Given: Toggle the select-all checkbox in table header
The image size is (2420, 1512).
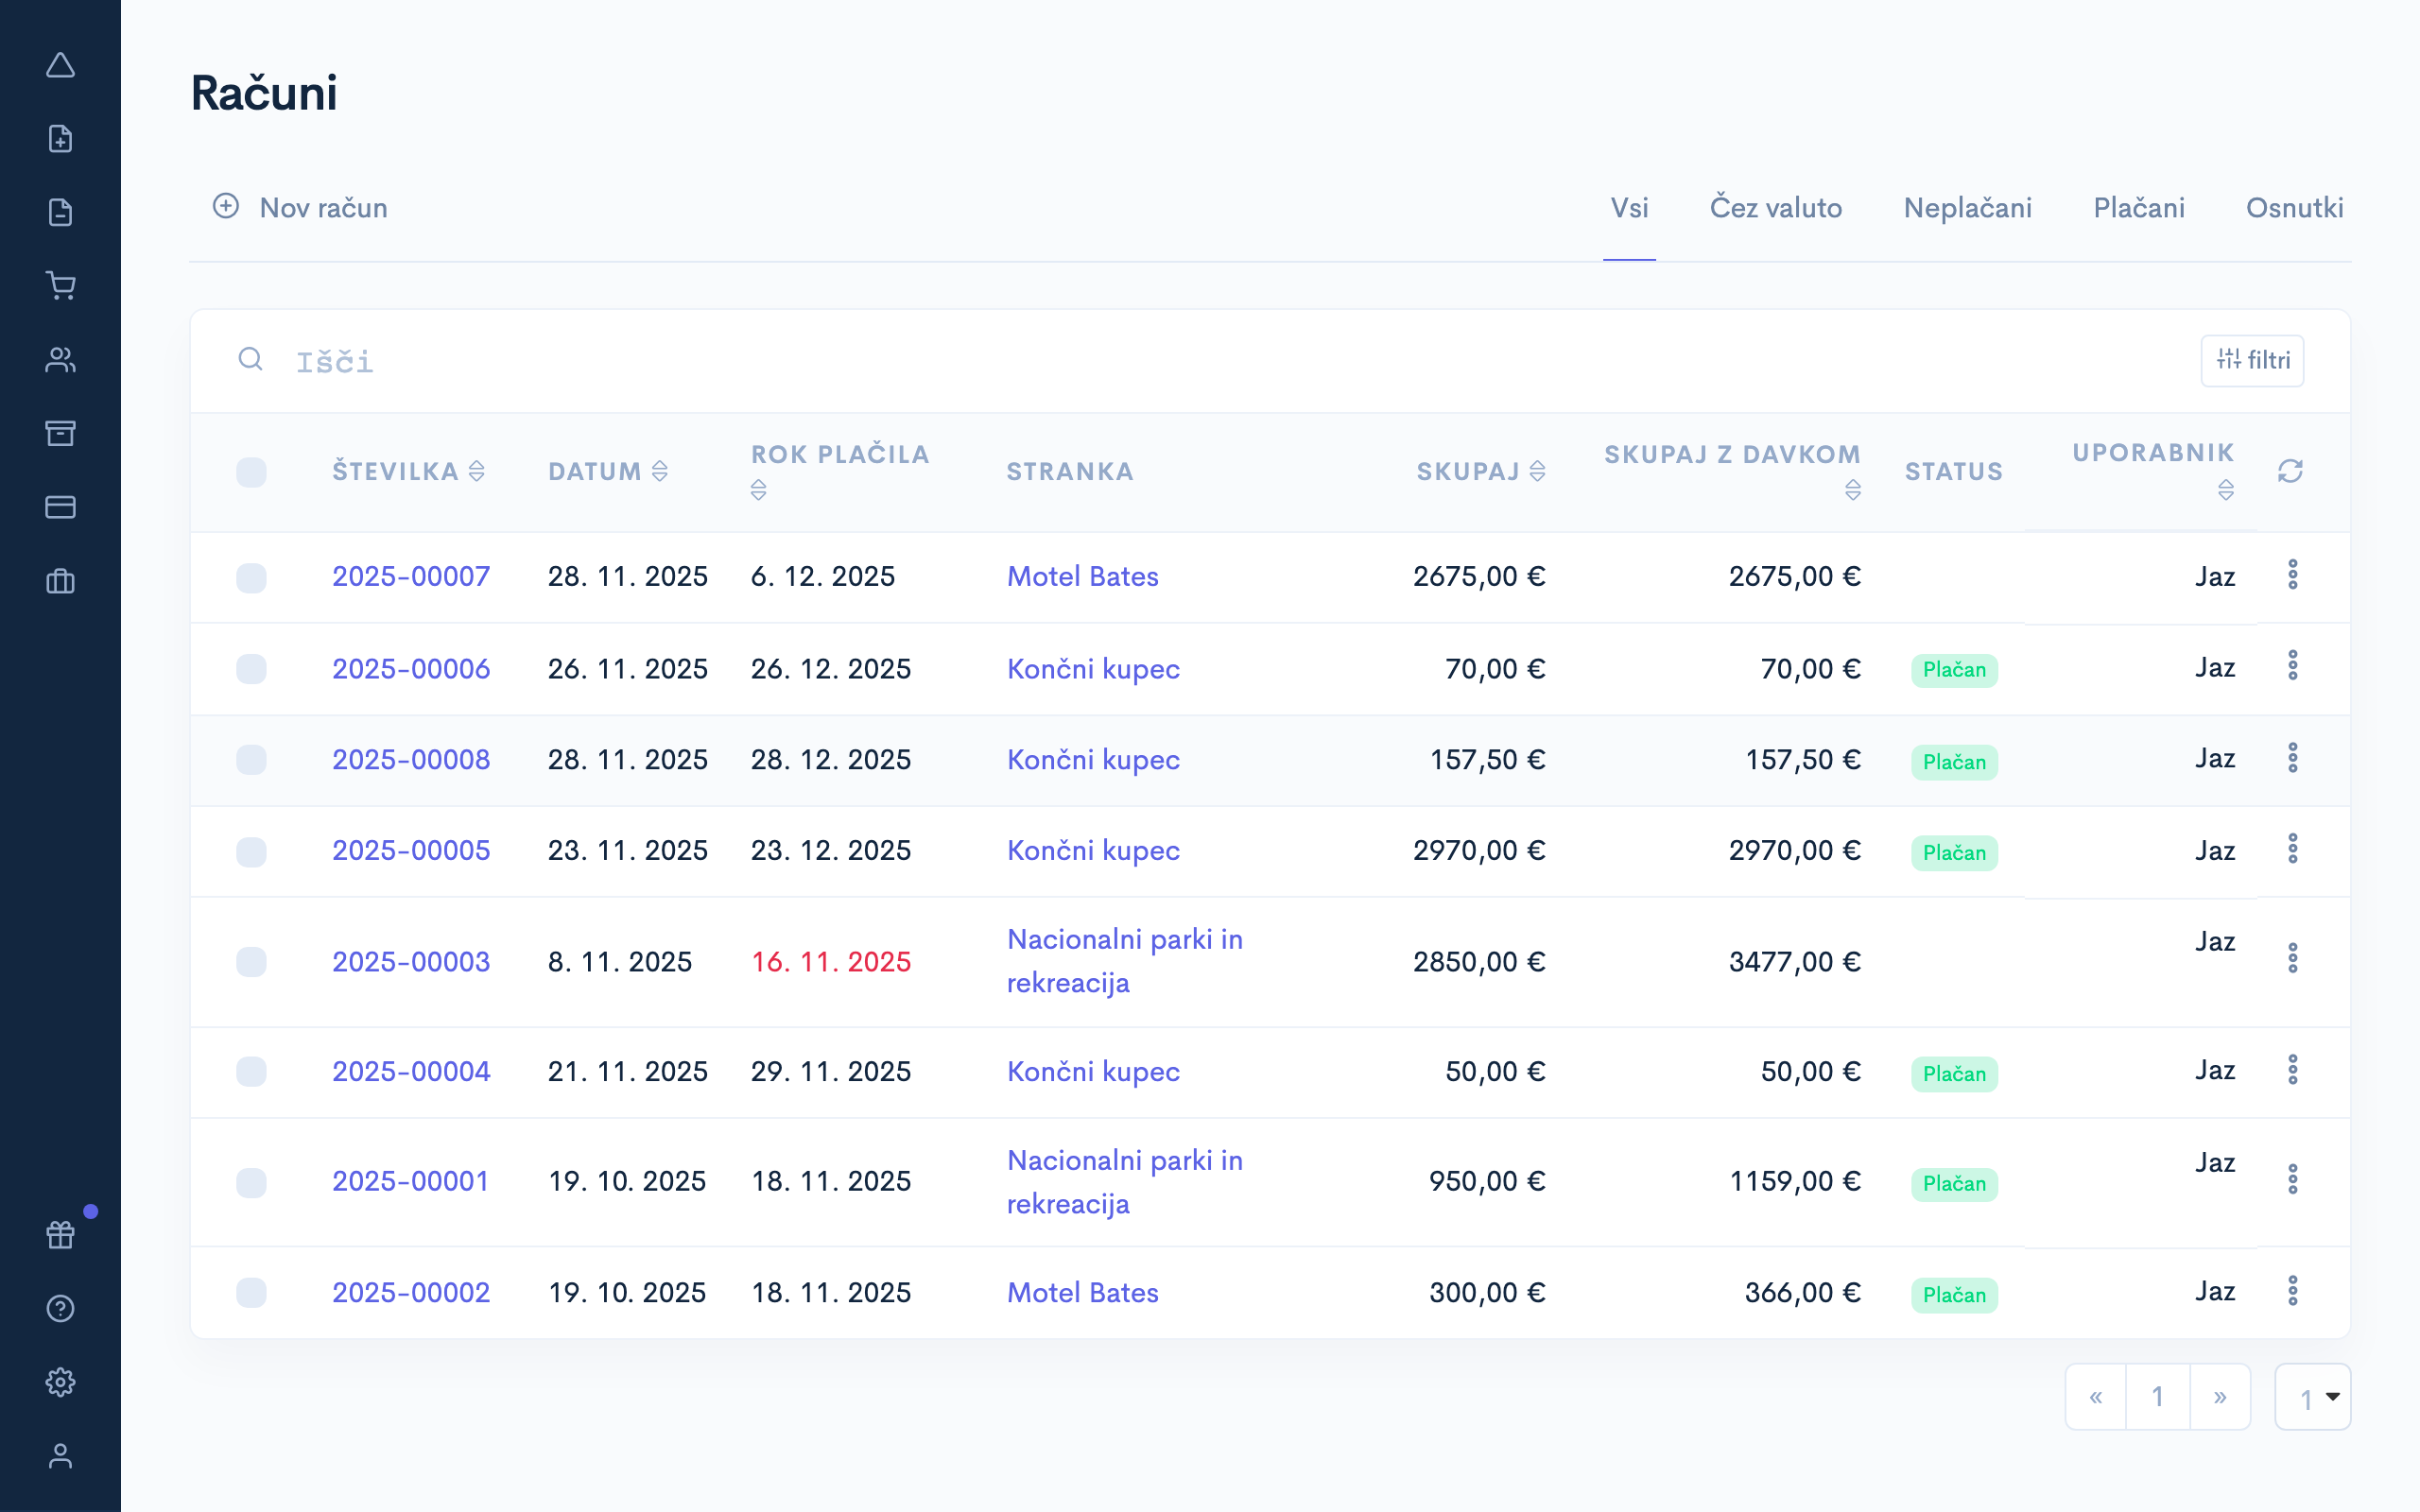Looking at the screenshot, I should tap(251, 471).
